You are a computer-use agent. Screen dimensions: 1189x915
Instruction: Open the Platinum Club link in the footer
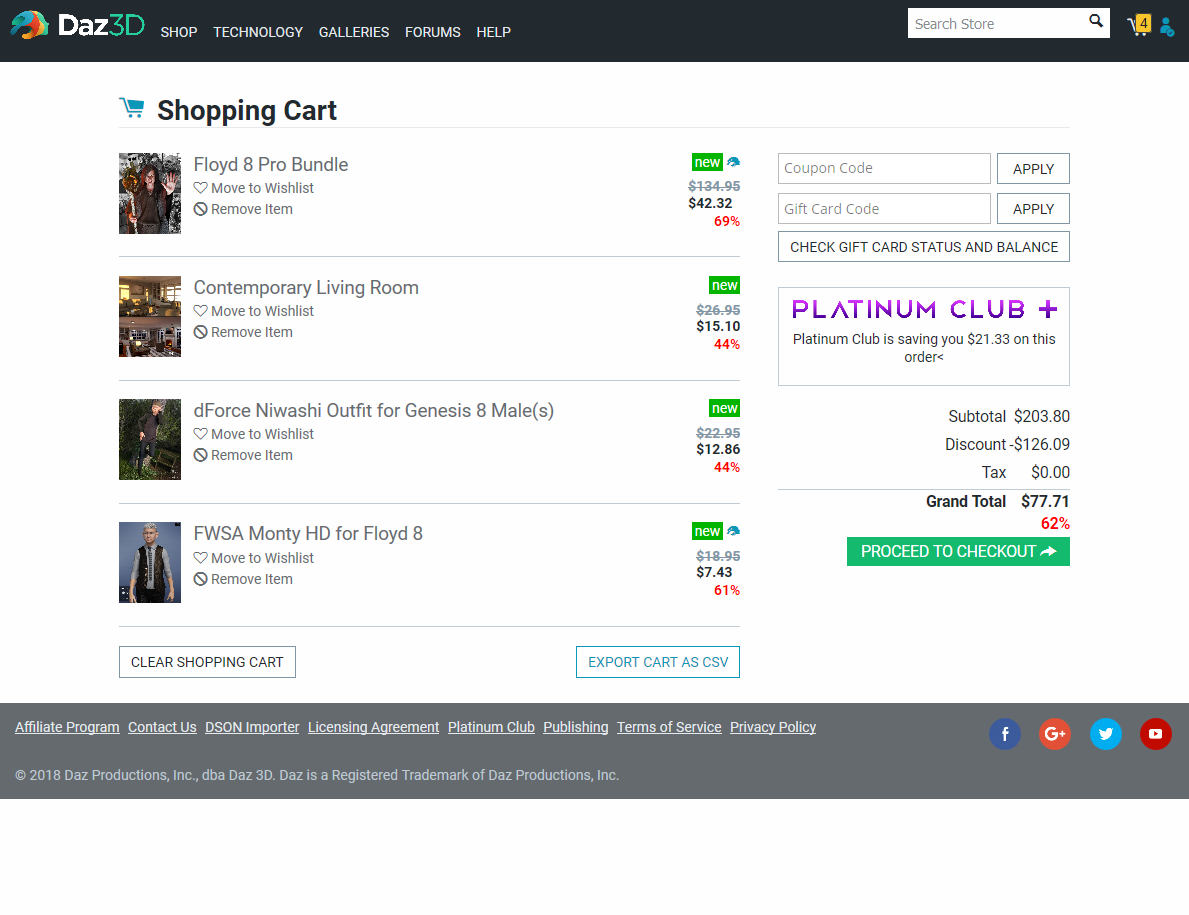(x=491, y=727)
